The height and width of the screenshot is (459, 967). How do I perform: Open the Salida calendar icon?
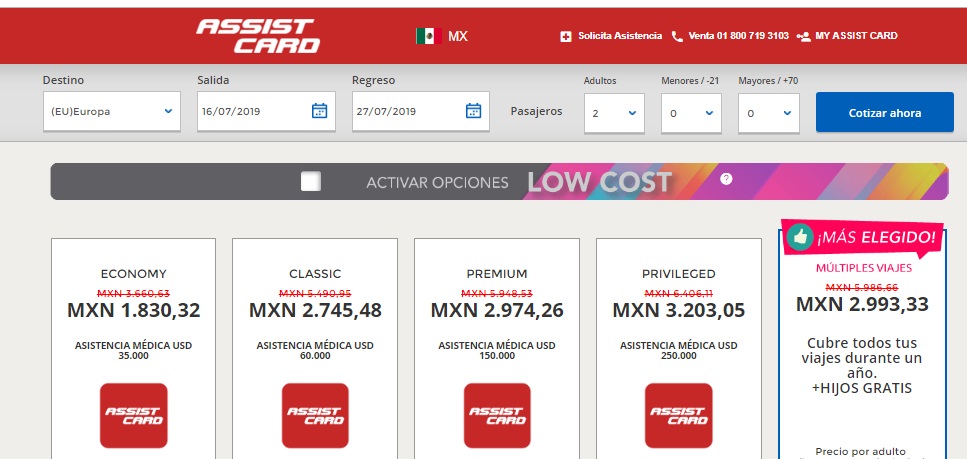pos(319,111)
